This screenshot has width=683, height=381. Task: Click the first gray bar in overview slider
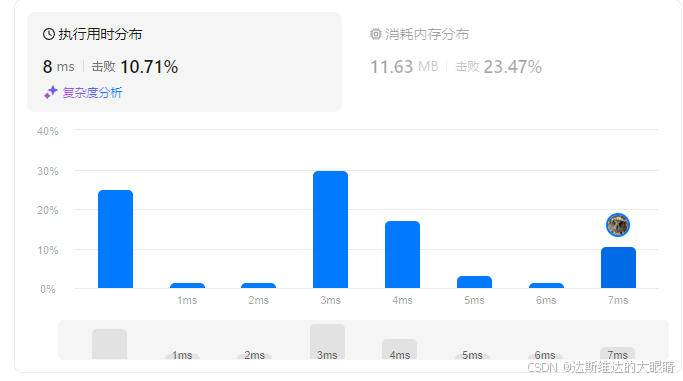(x=109, y=344)
